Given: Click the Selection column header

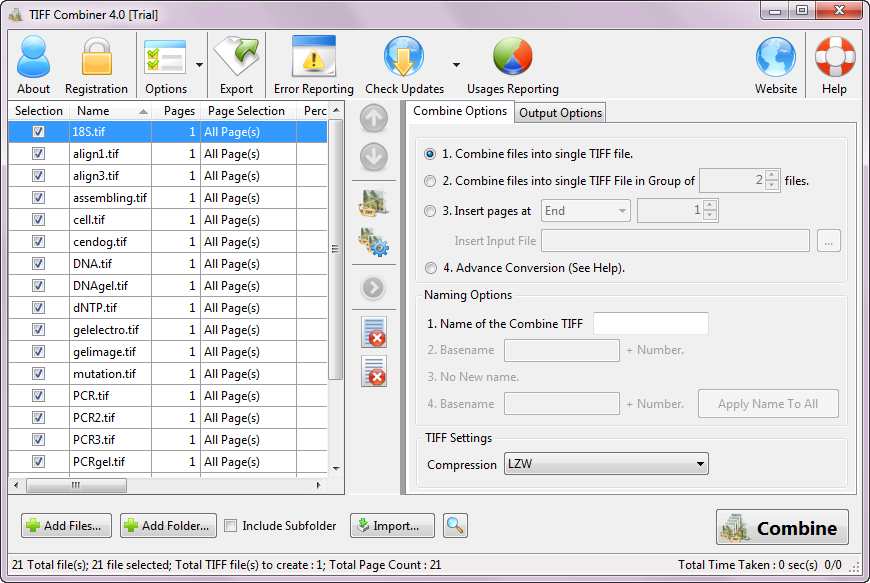Looking at the screenshot, I should (39, 111).
